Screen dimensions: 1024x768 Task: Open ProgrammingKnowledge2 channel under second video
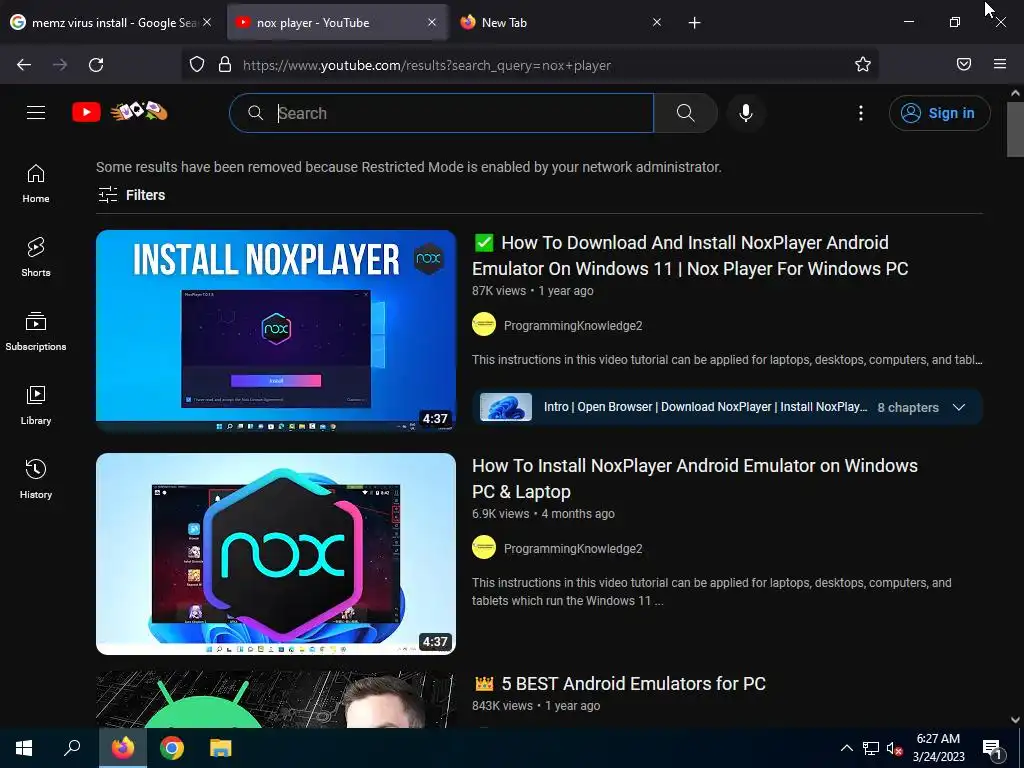[573, 549]
